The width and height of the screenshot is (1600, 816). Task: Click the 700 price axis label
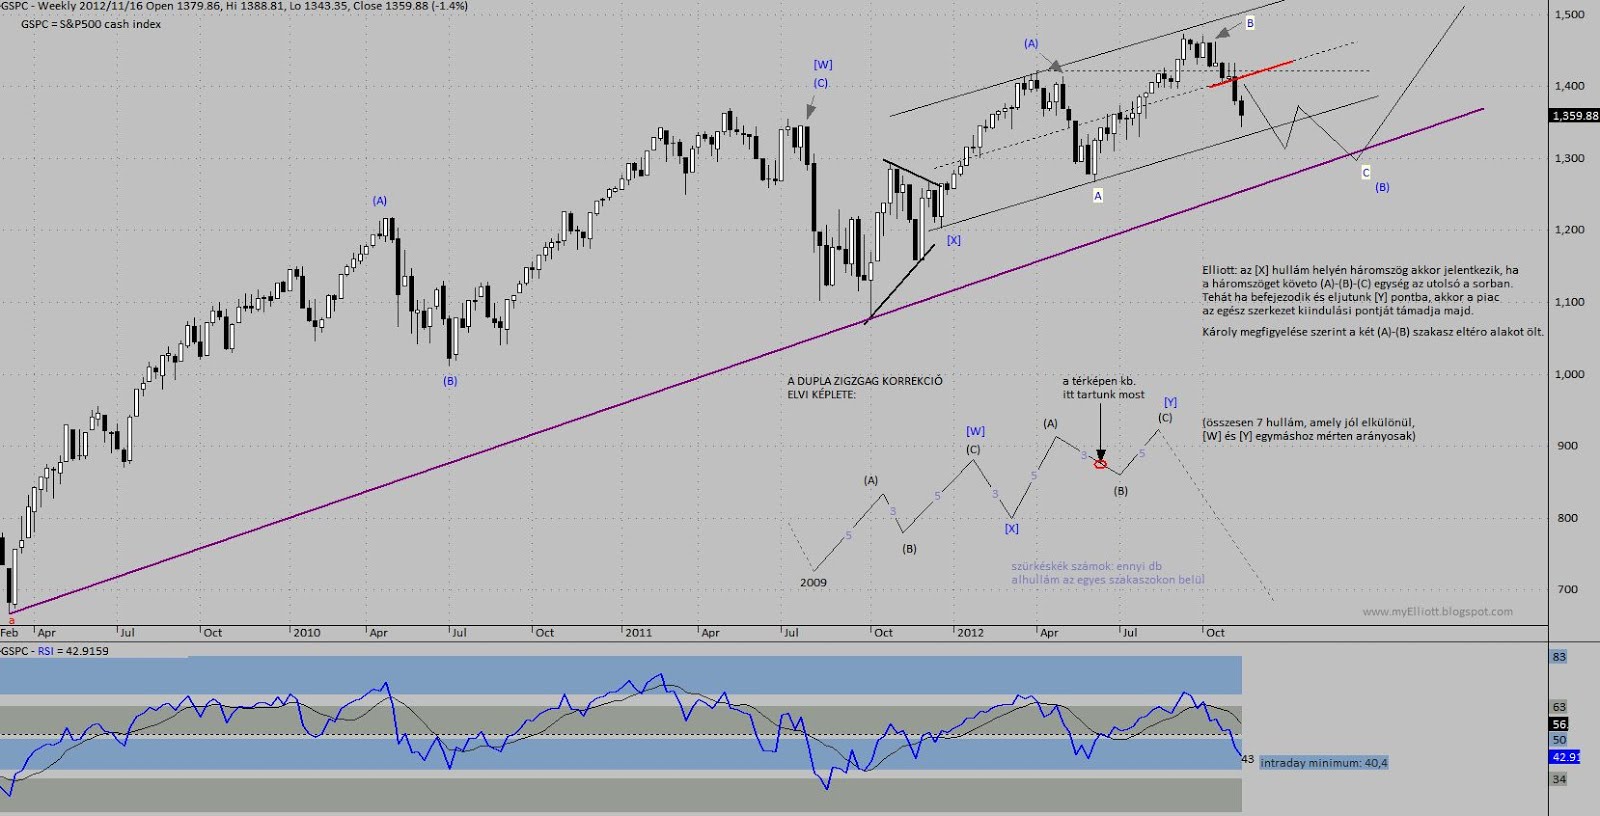[x=1567, y=589]
